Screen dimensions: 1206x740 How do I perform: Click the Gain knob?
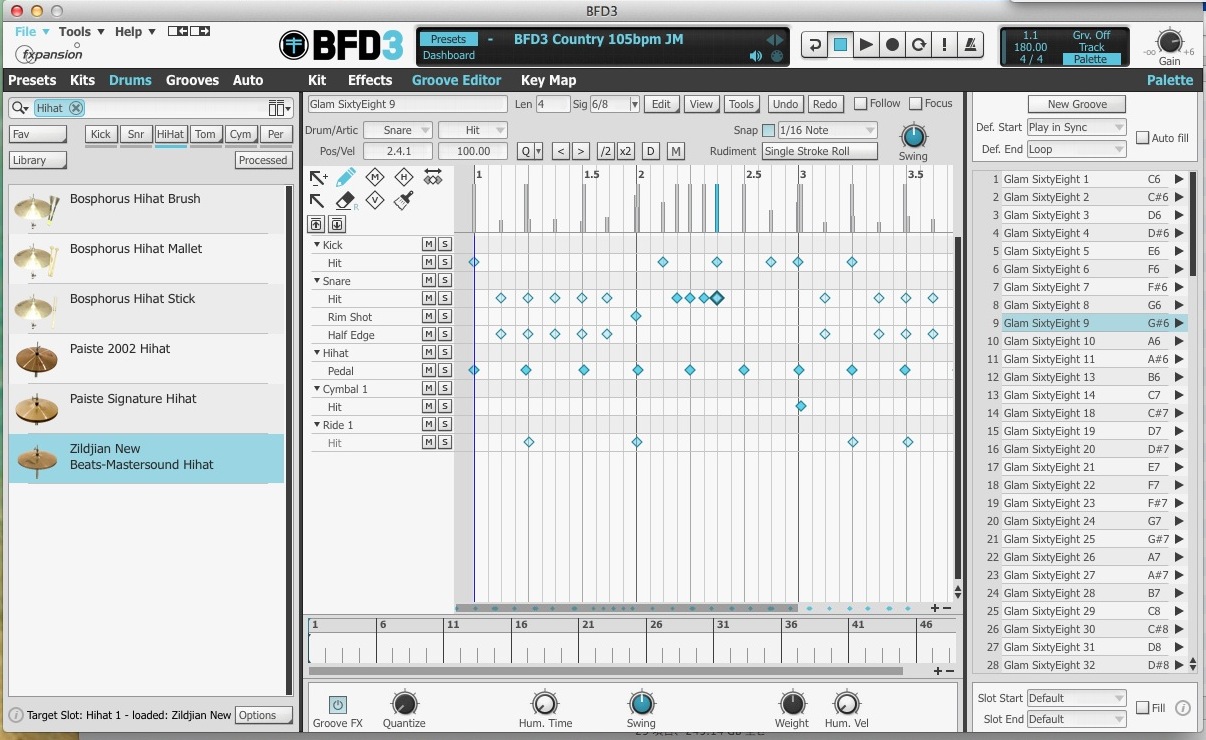[x=1169, y=42]
